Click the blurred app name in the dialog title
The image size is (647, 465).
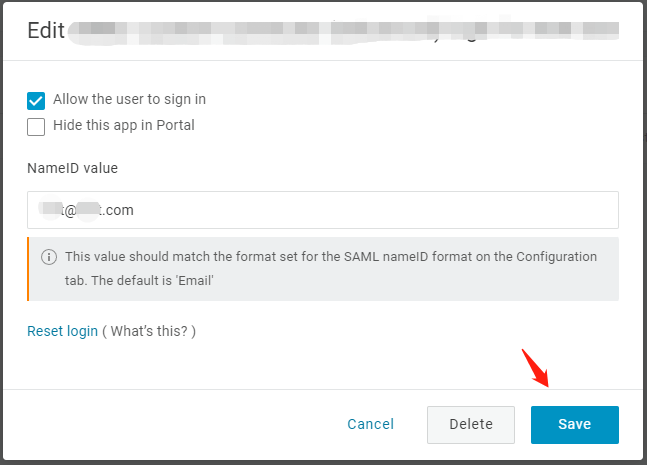coord(343,32)
